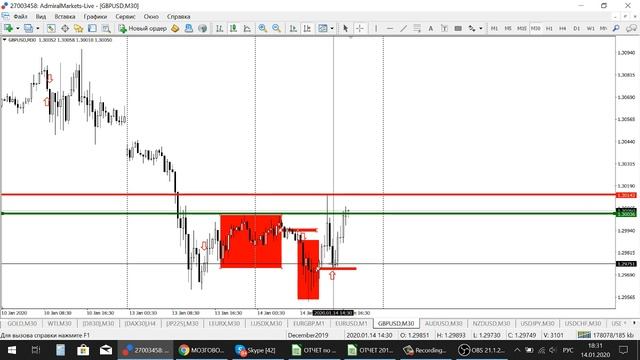Set timeframe to D1
The width and height of the screenshot is (640, 360).
tap(576, 28)
